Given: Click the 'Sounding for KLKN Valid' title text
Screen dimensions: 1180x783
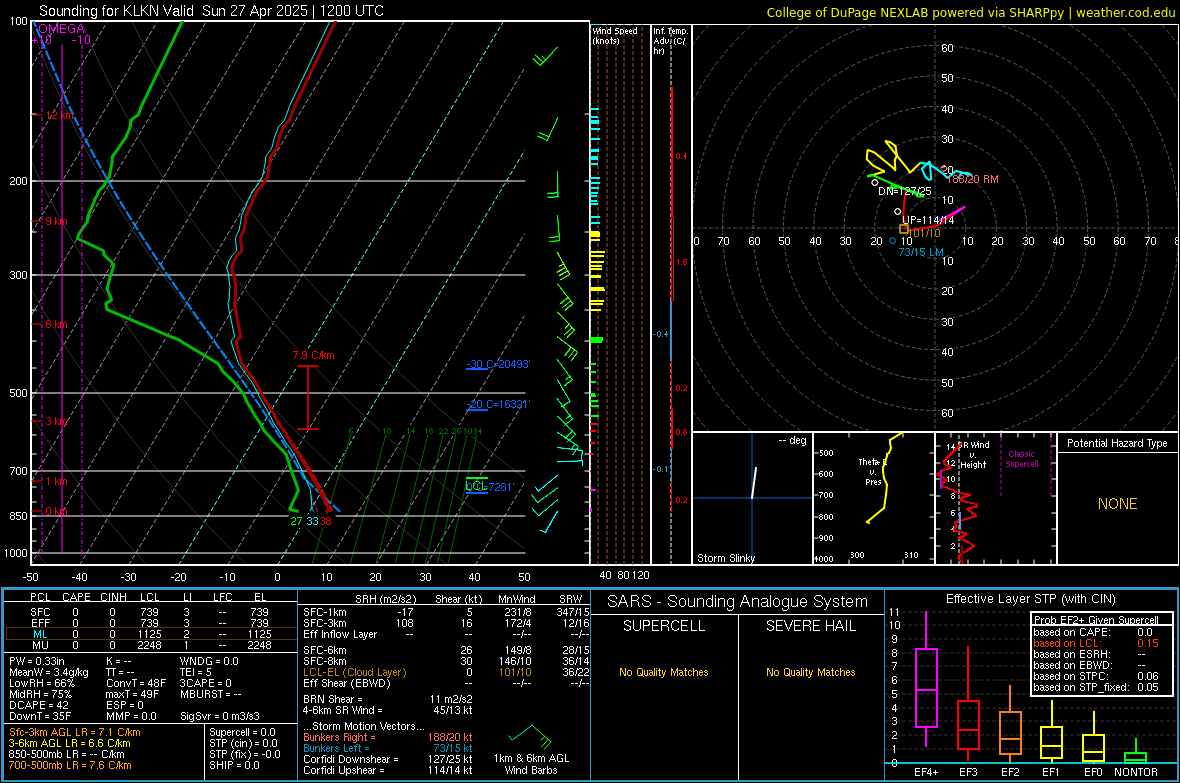Looking at the screenshot, I should [117, 11].
